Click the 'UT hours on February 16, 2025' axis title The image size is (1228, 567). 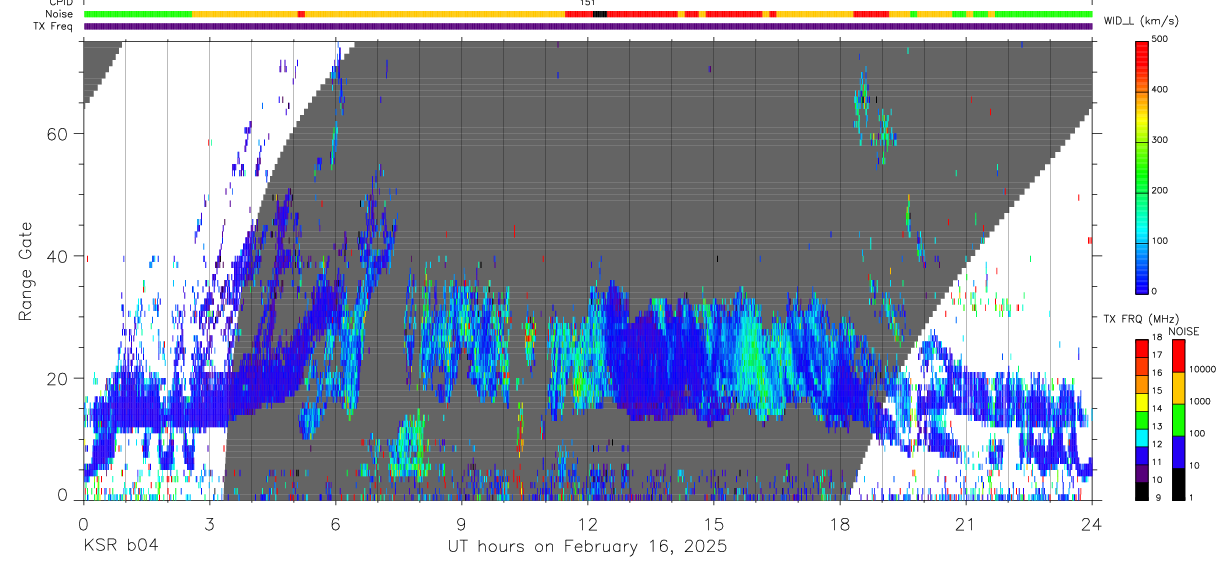coord(587,547)
